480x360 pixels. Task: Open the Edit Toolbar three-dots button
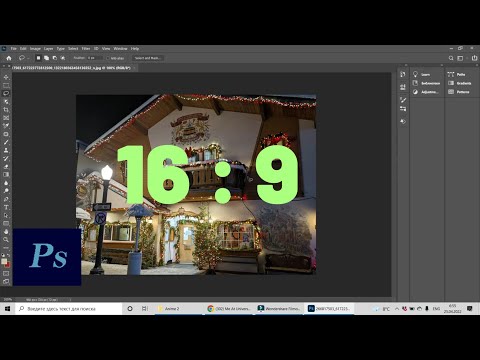6,247
